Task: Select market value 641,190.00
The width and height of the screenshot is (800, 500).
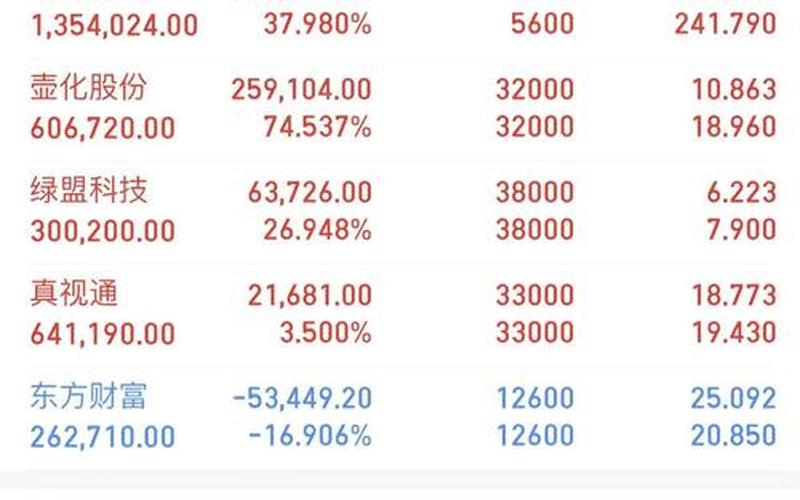Action: (103, 334)
